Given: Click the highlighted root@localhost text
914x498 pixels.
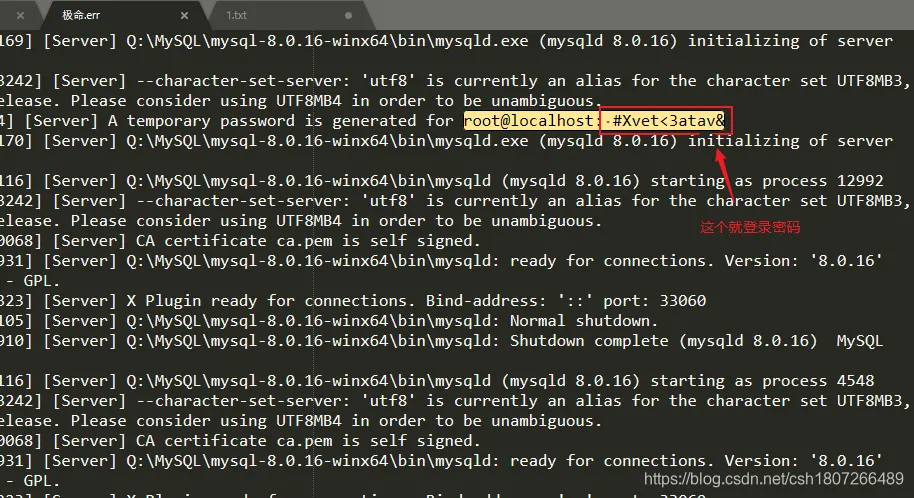Looking at the screenshot, I should [x=529, y=121].
